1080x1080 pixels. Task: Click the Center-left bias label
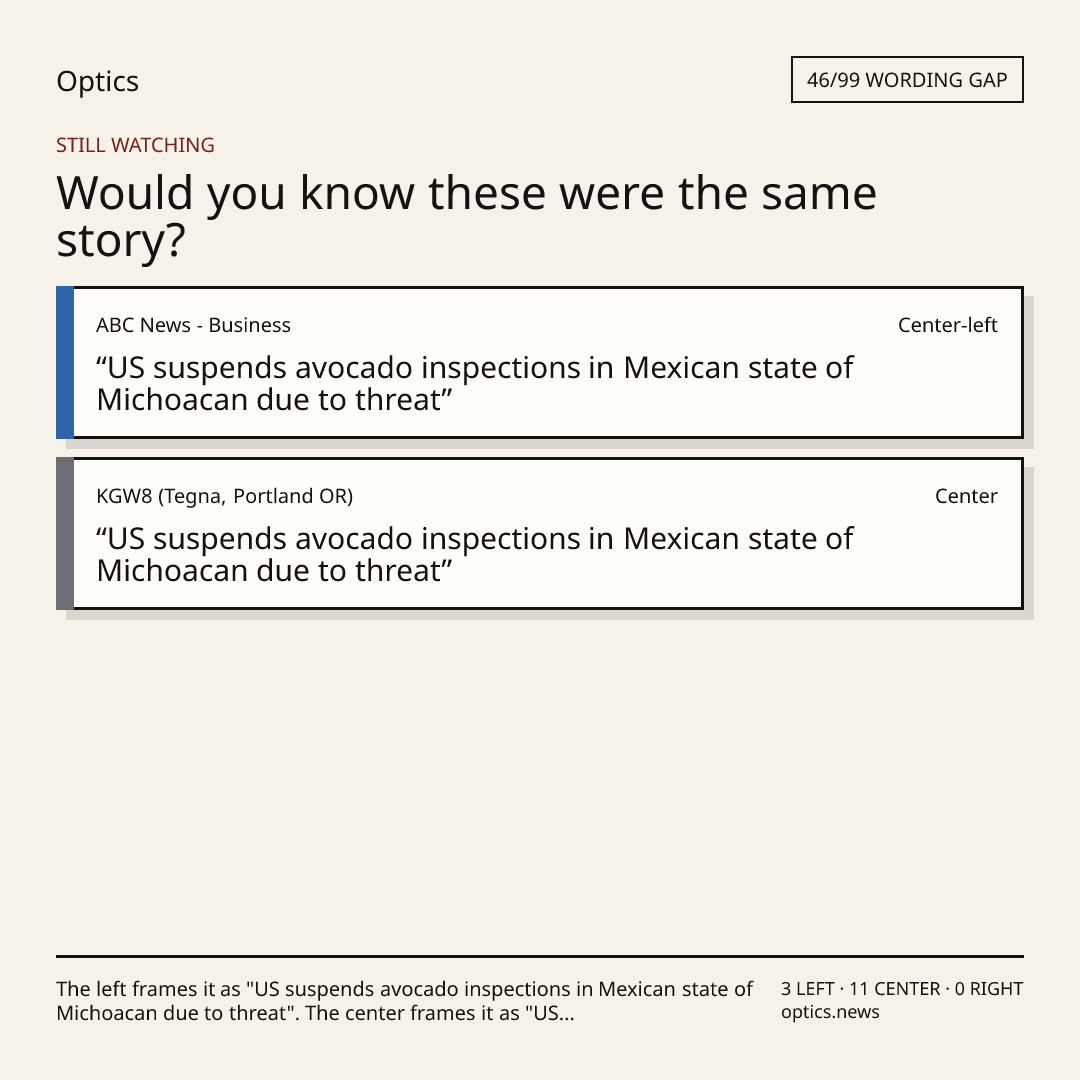948,325
